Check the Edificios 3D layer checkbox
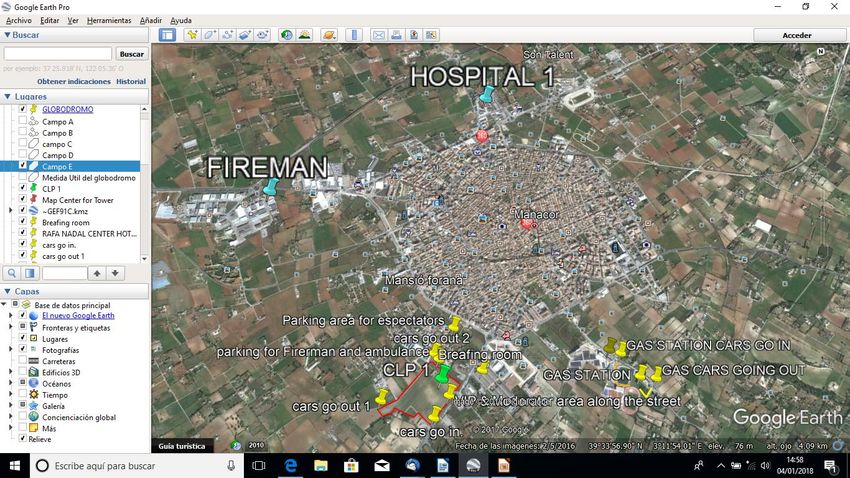 pos(22,372)
